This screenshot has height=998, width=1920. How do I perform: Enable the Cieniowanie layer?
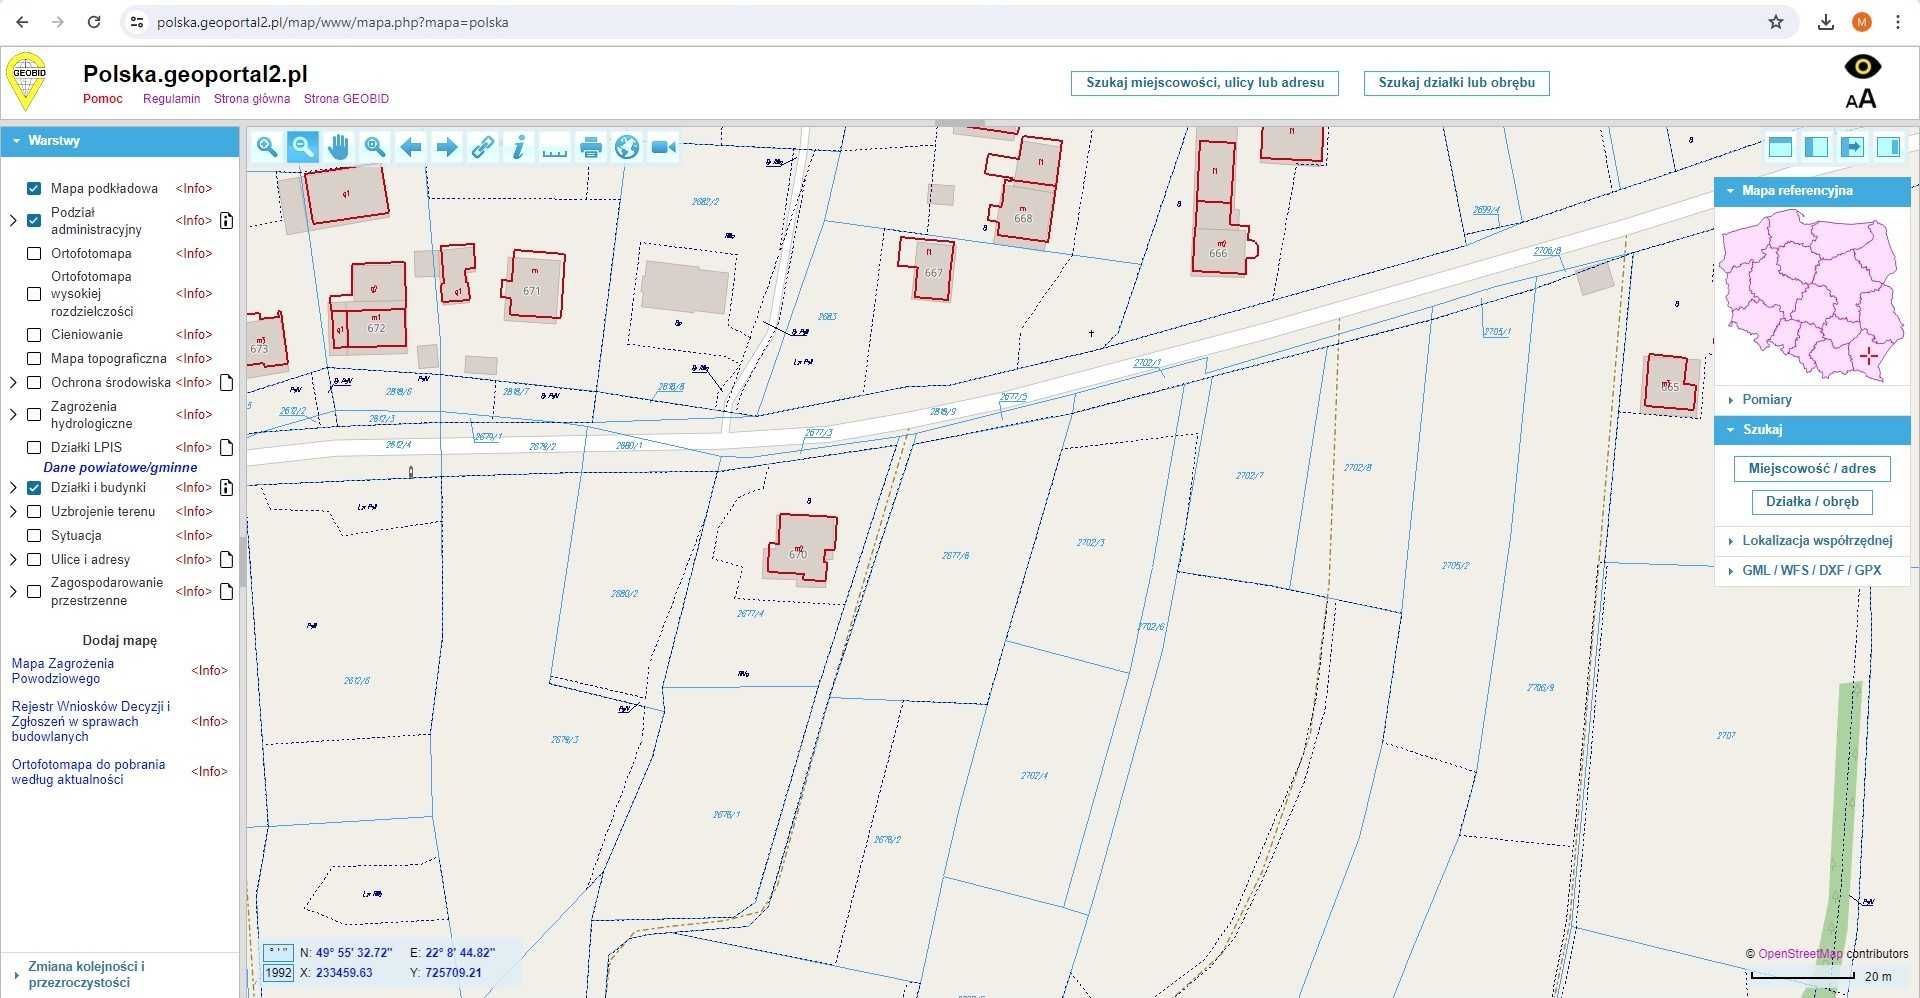34,335
